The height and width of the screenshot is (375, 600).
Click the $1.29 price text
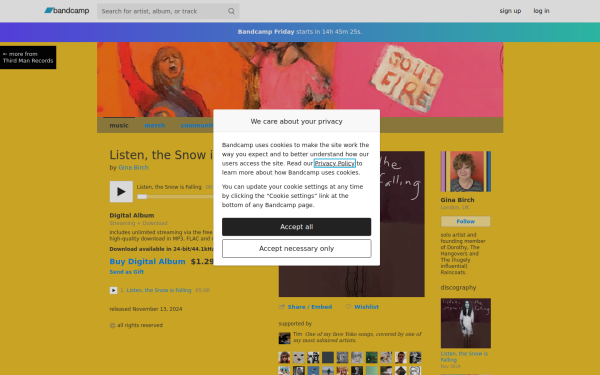tap(202, 261)
